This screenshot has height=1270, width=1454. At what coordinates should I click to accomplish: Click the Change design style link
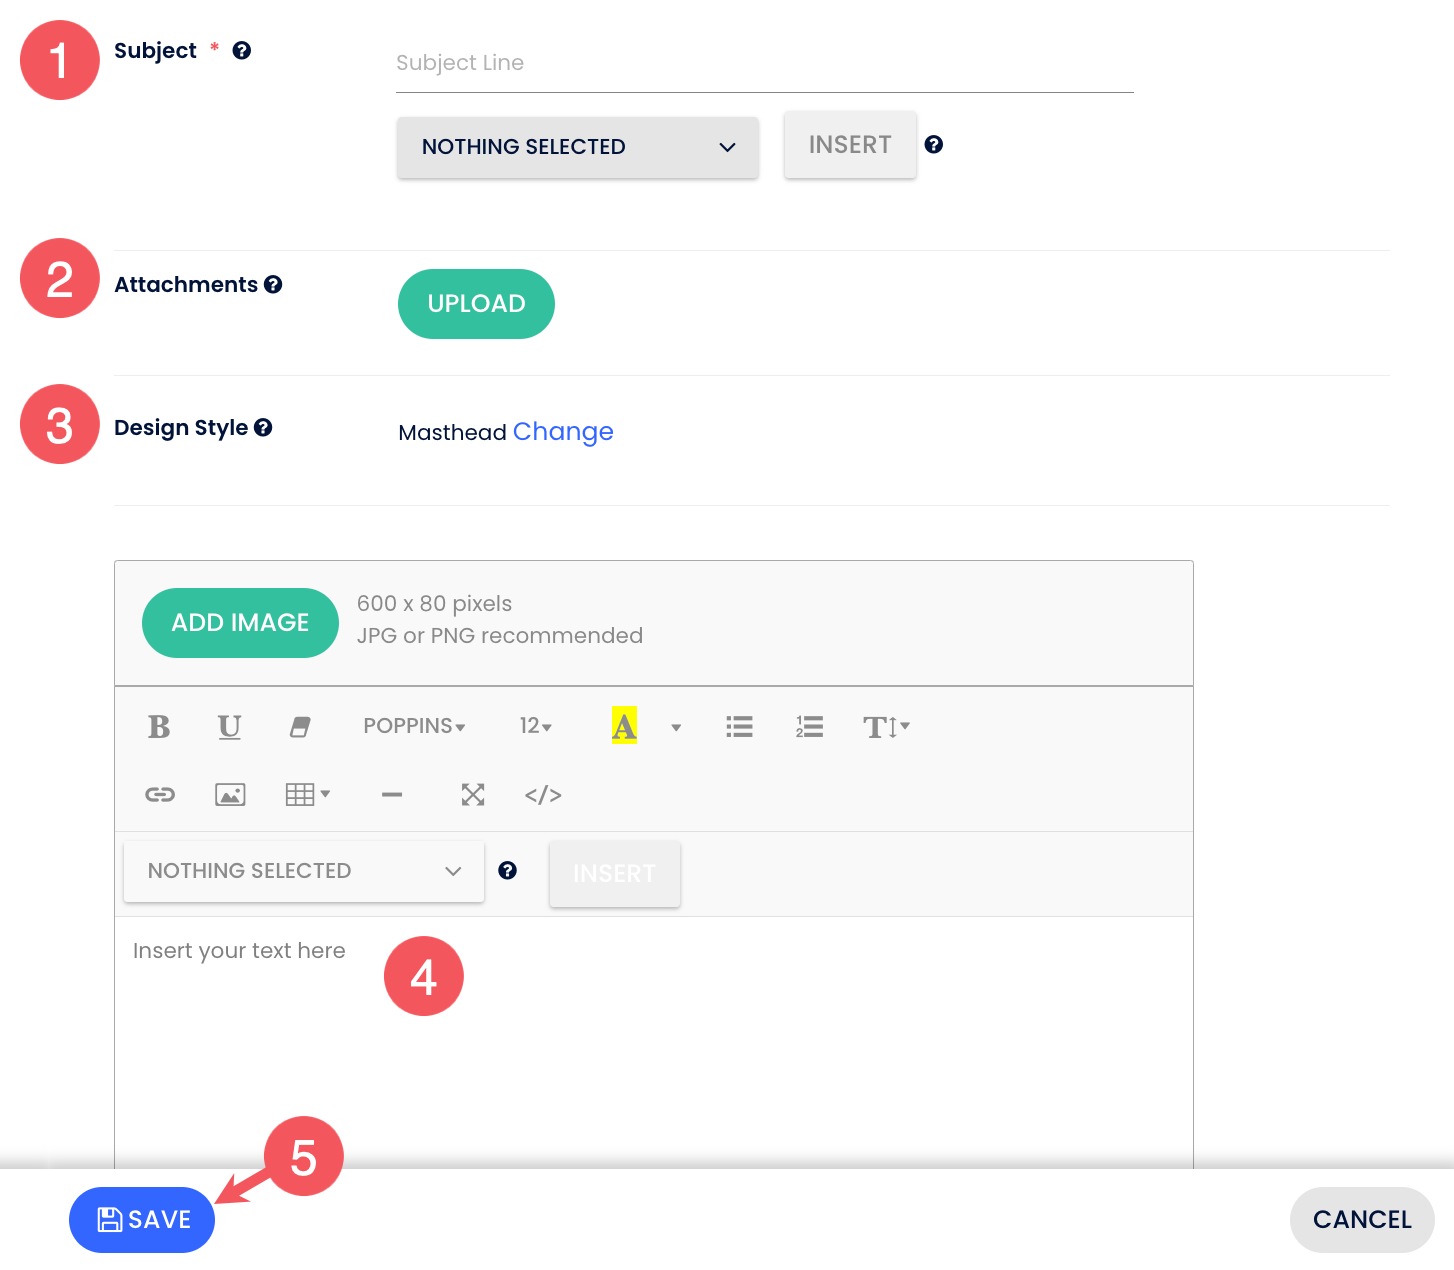[563, 432]
